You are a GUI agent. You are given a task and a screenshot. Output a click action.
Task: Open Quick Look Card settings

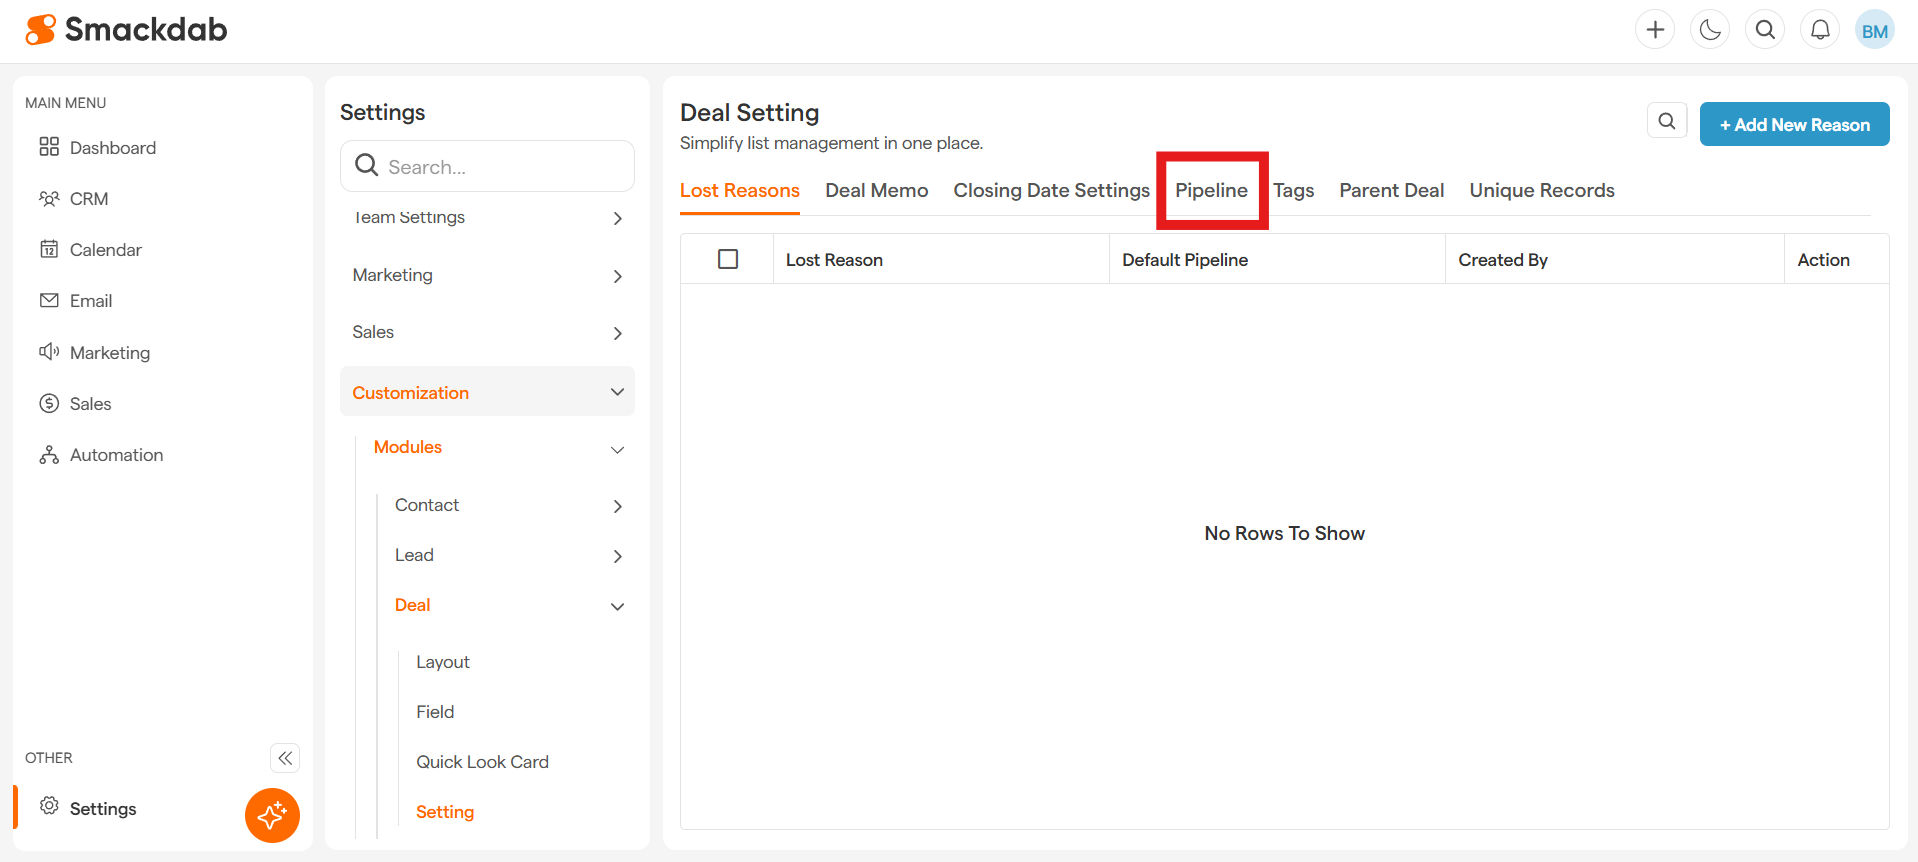click(x=482, y=762)
